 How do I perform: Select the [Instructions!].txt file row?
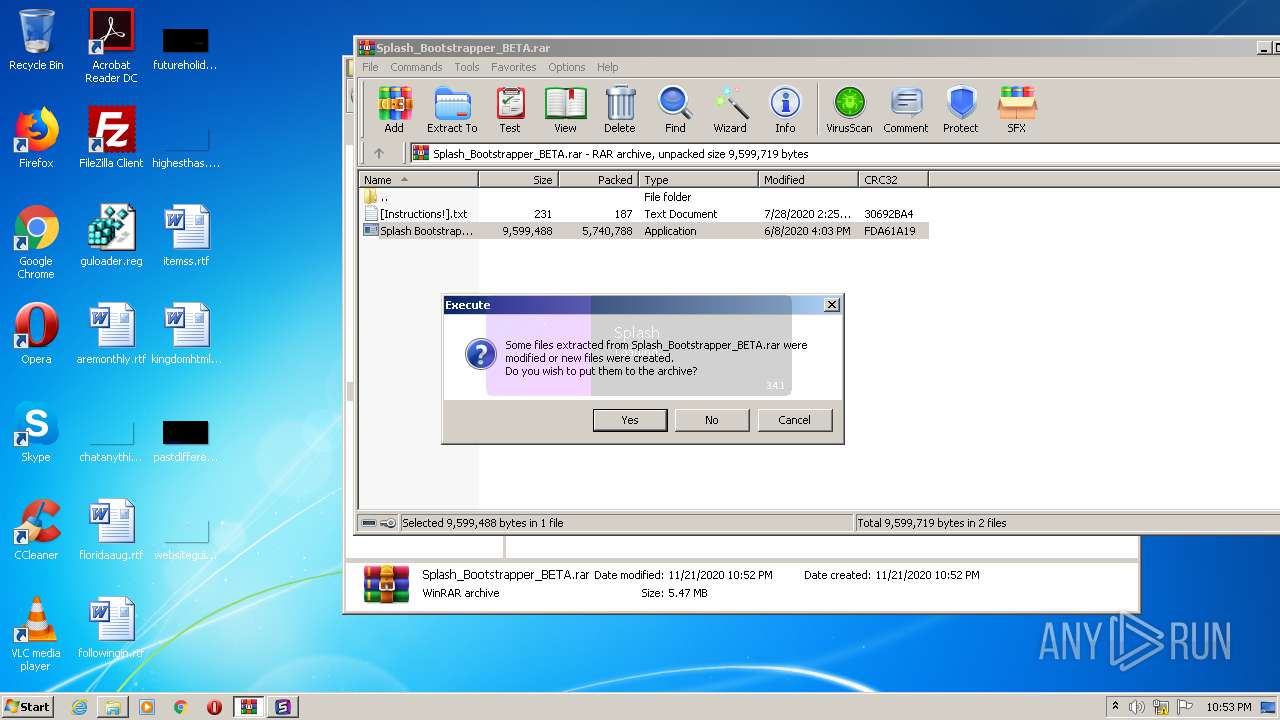click(644, 214)
